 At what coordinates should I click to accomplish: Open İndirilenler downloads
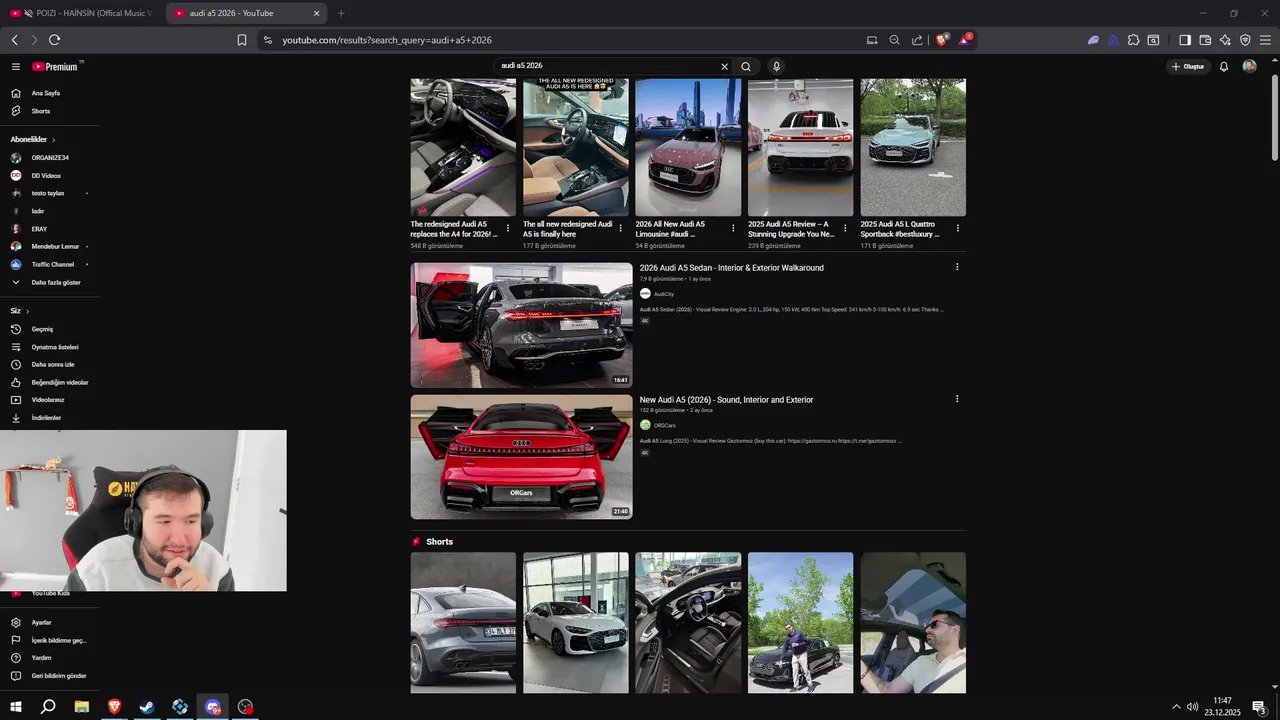pos(50,418)
